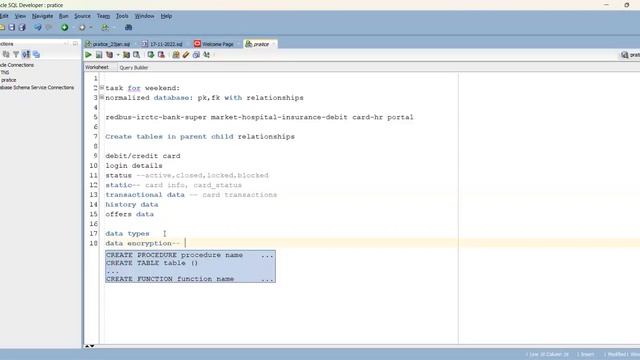Click 'history data' on line 14
Screen dimensions: 640x360
tap(132, 204)
